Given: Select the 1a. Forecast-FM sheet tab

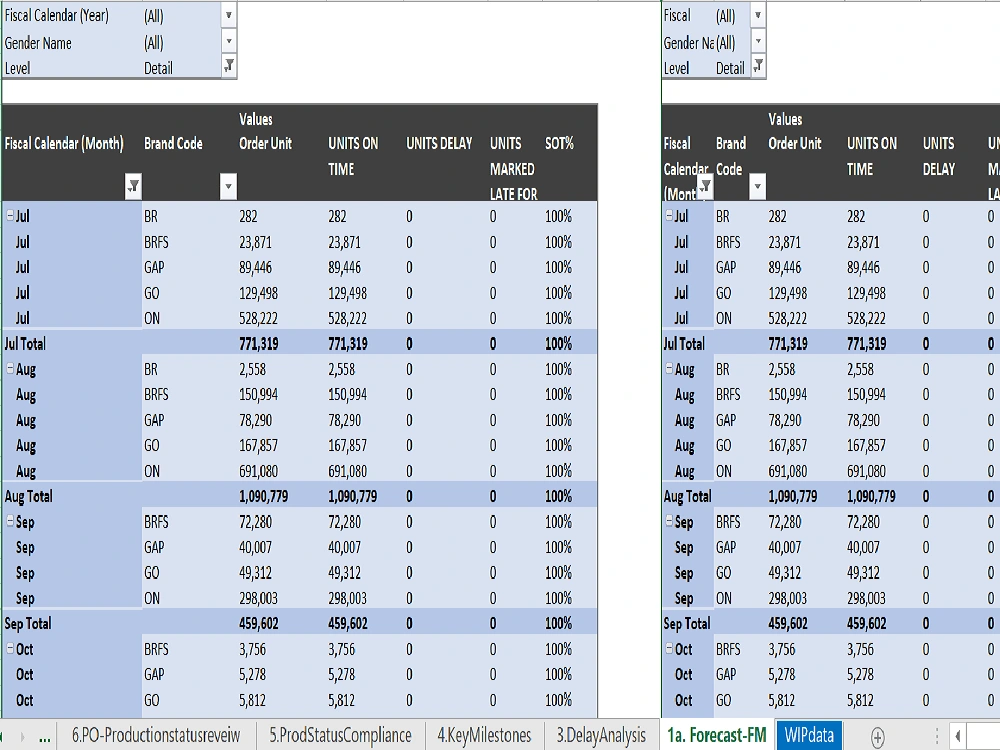Looking at the screenshot, I should [x=717, y=735].
